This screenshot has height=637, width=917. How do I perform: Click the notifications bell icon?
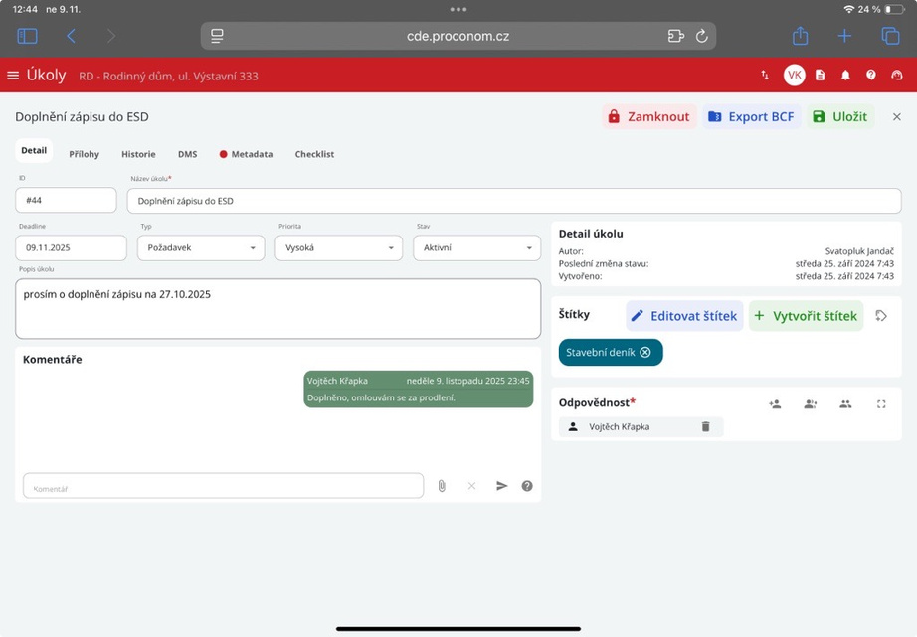point(845,75)
